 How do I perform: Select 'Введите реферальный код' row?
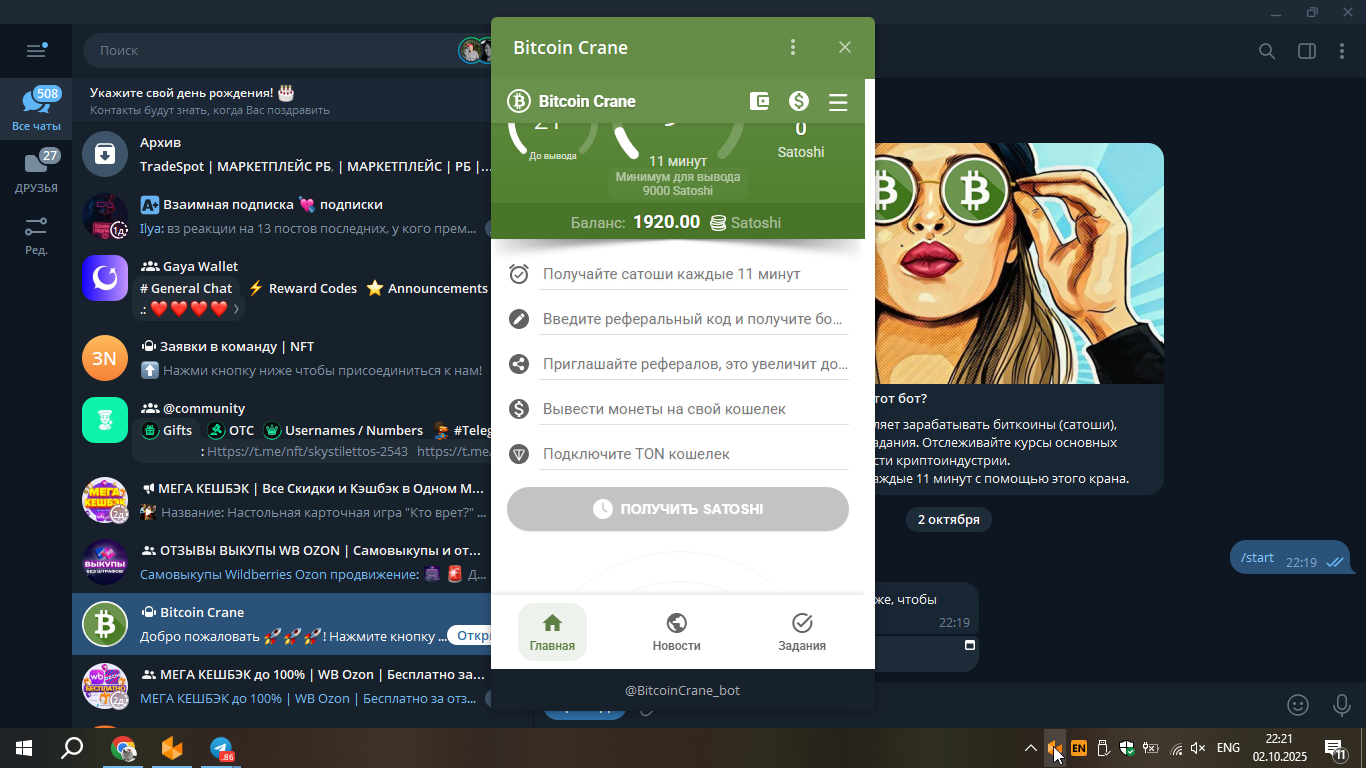pos(678,319)
